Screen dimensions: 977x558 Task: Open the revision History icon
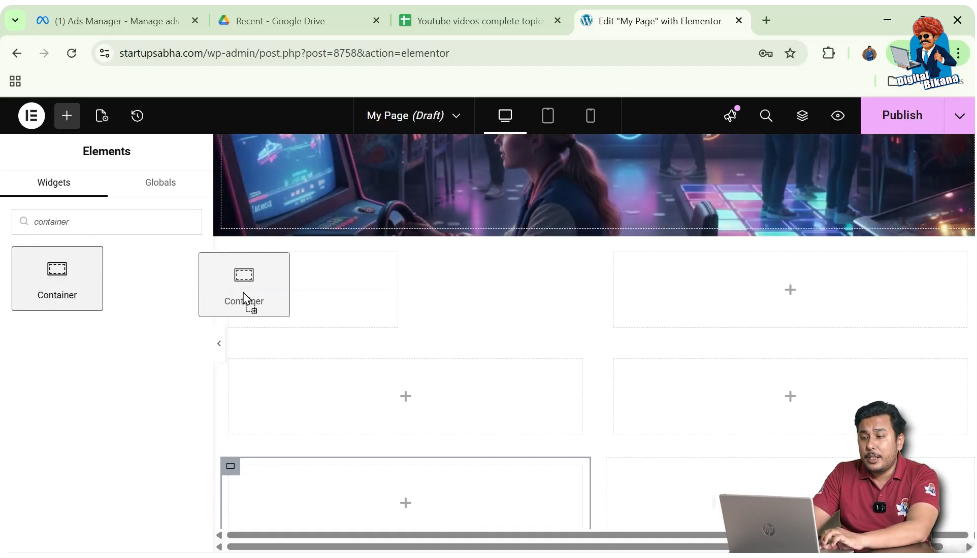click(x=137, y=116)
